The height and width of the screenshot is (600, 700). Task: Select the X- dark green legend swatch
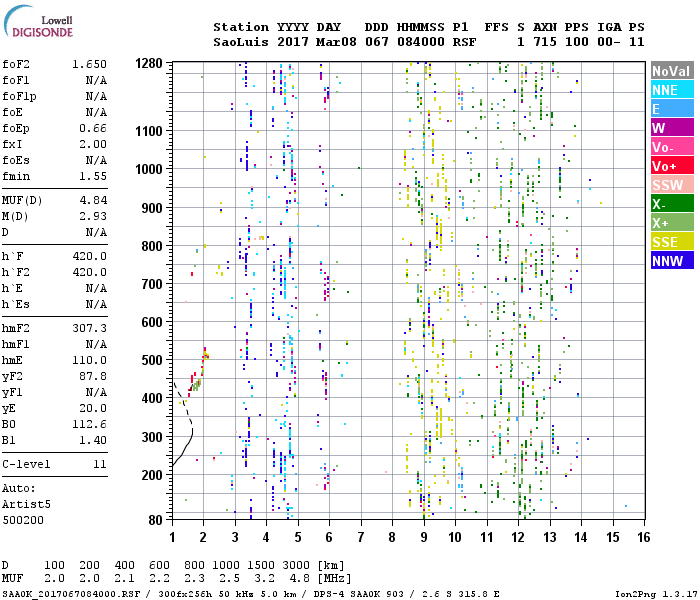672,204
